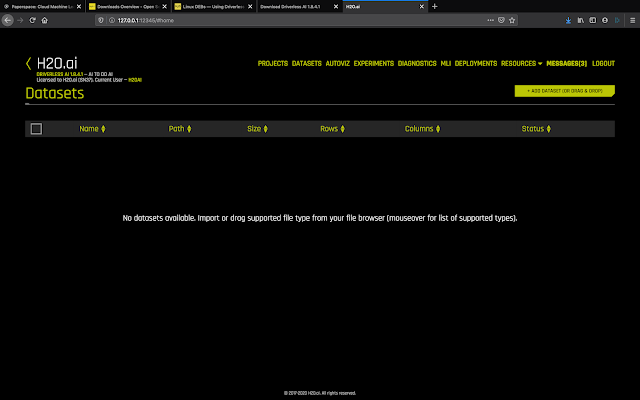640x400 pixels.
Task: Open the Projects menu item
Action: point(273,64)
